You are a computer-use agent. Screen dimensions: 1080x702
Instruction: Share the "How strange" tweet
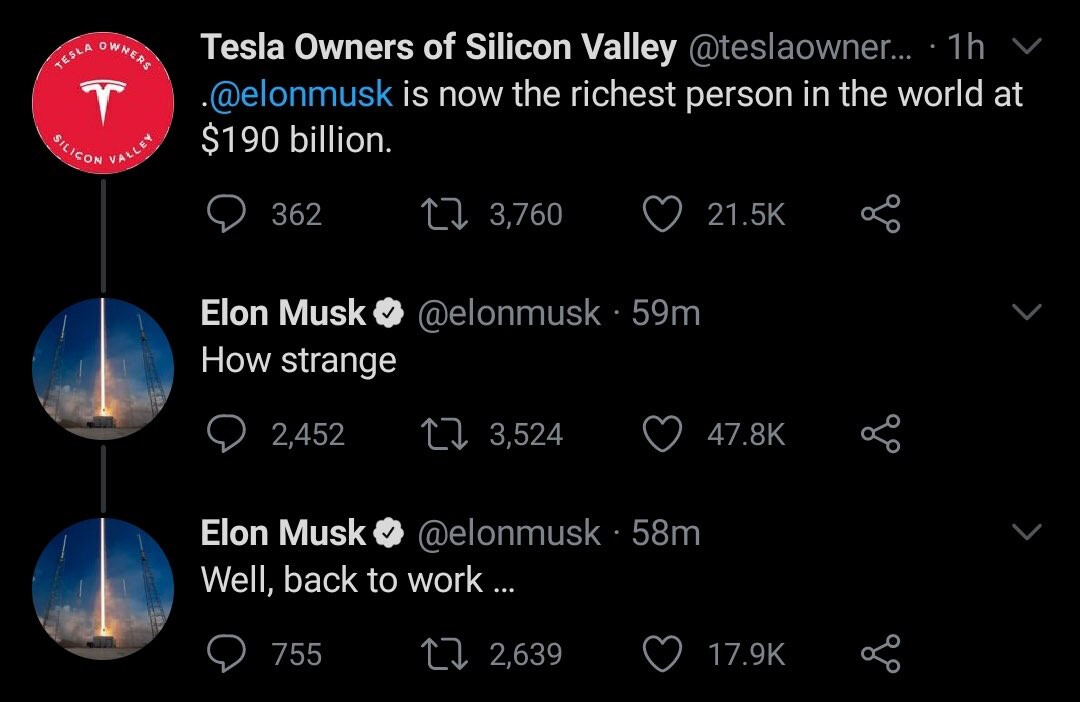coord(880,433)
